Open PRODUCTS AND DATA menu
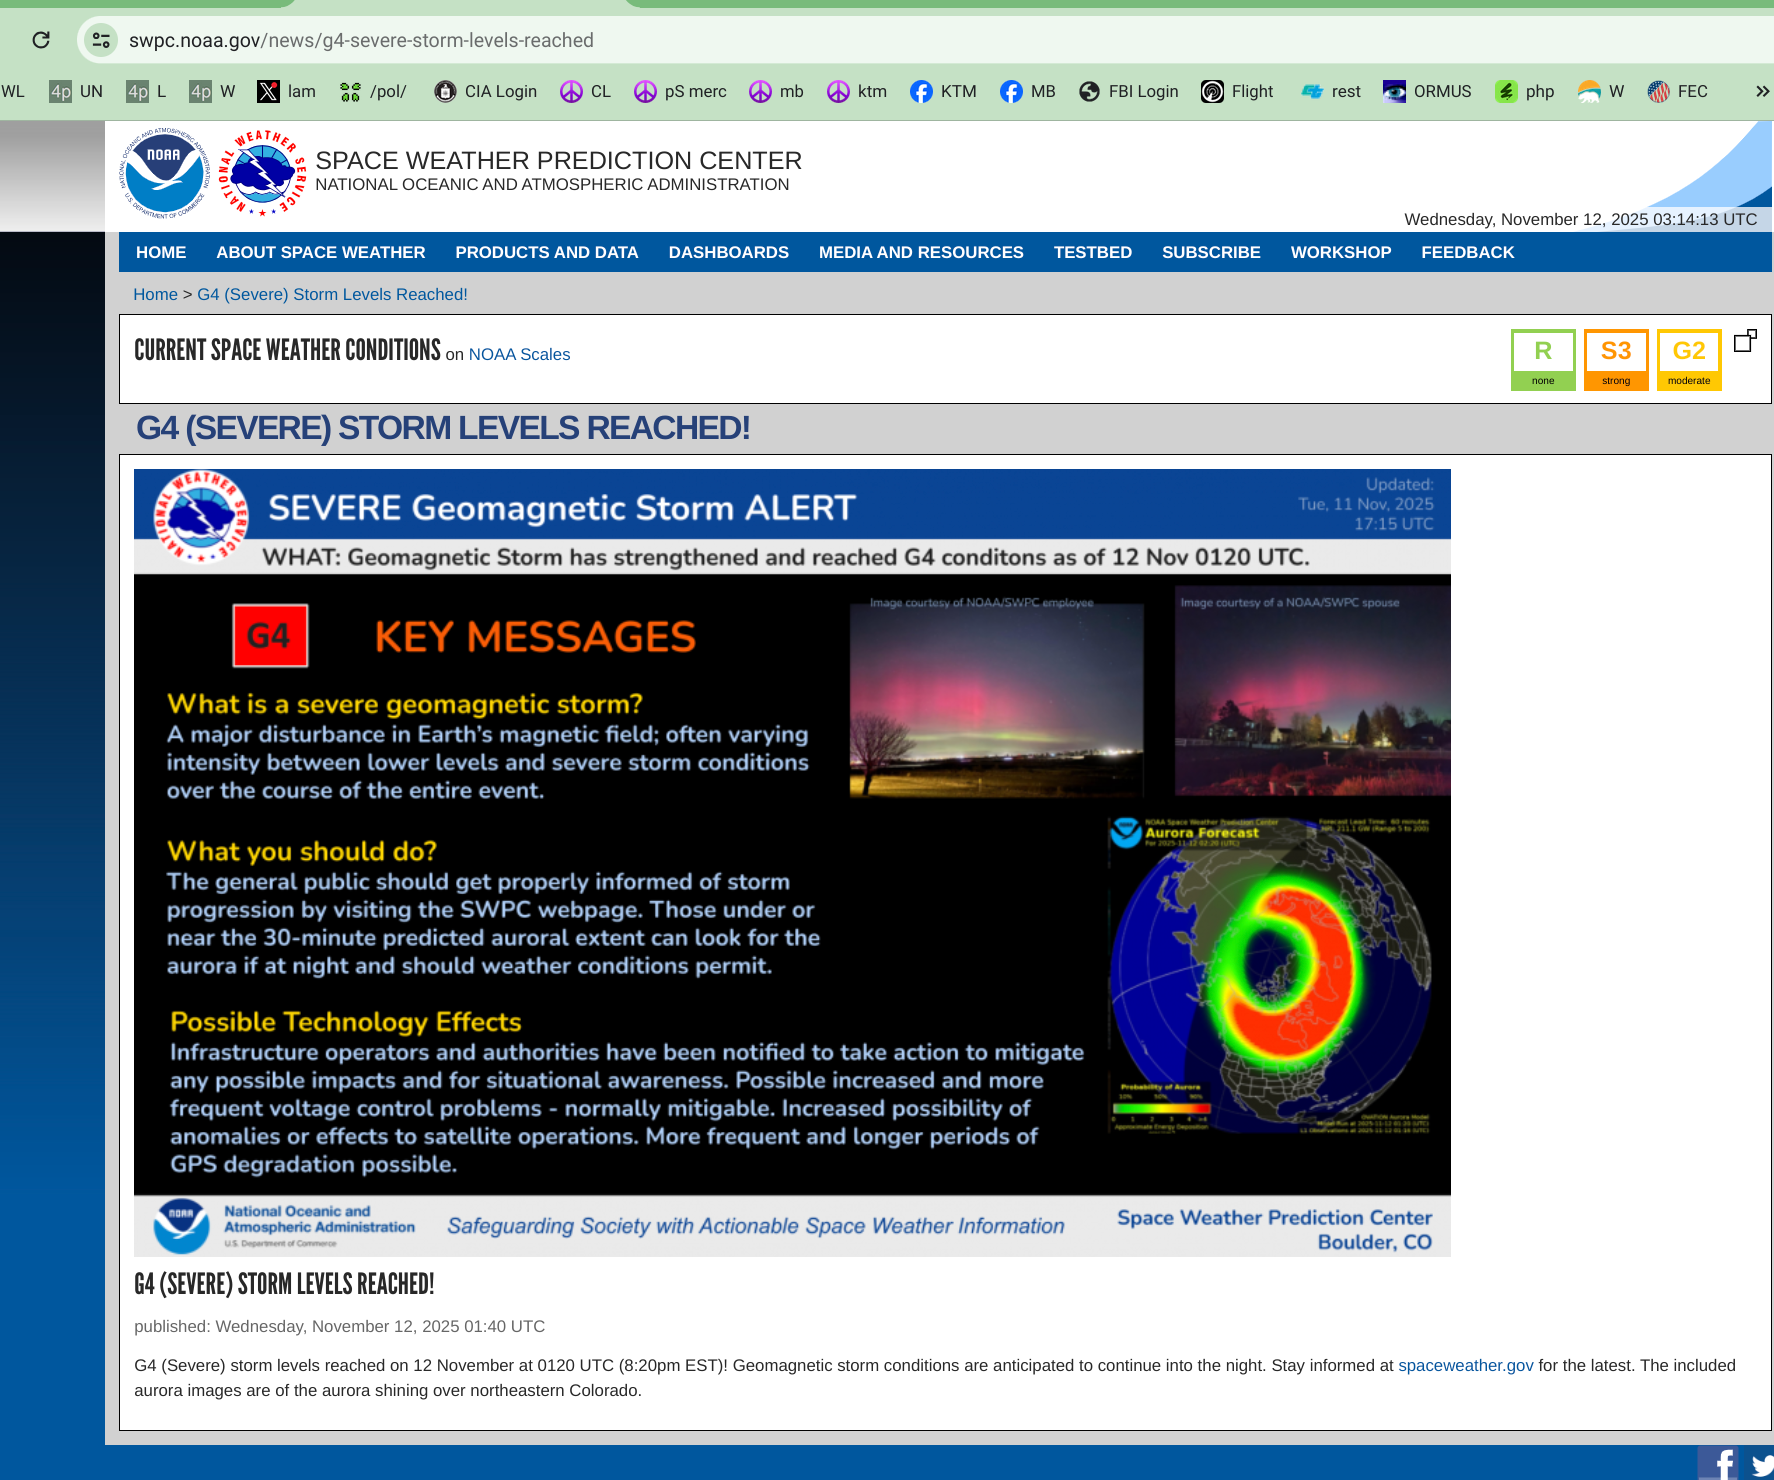The image size is (1774, 1480). pos(547,253)
